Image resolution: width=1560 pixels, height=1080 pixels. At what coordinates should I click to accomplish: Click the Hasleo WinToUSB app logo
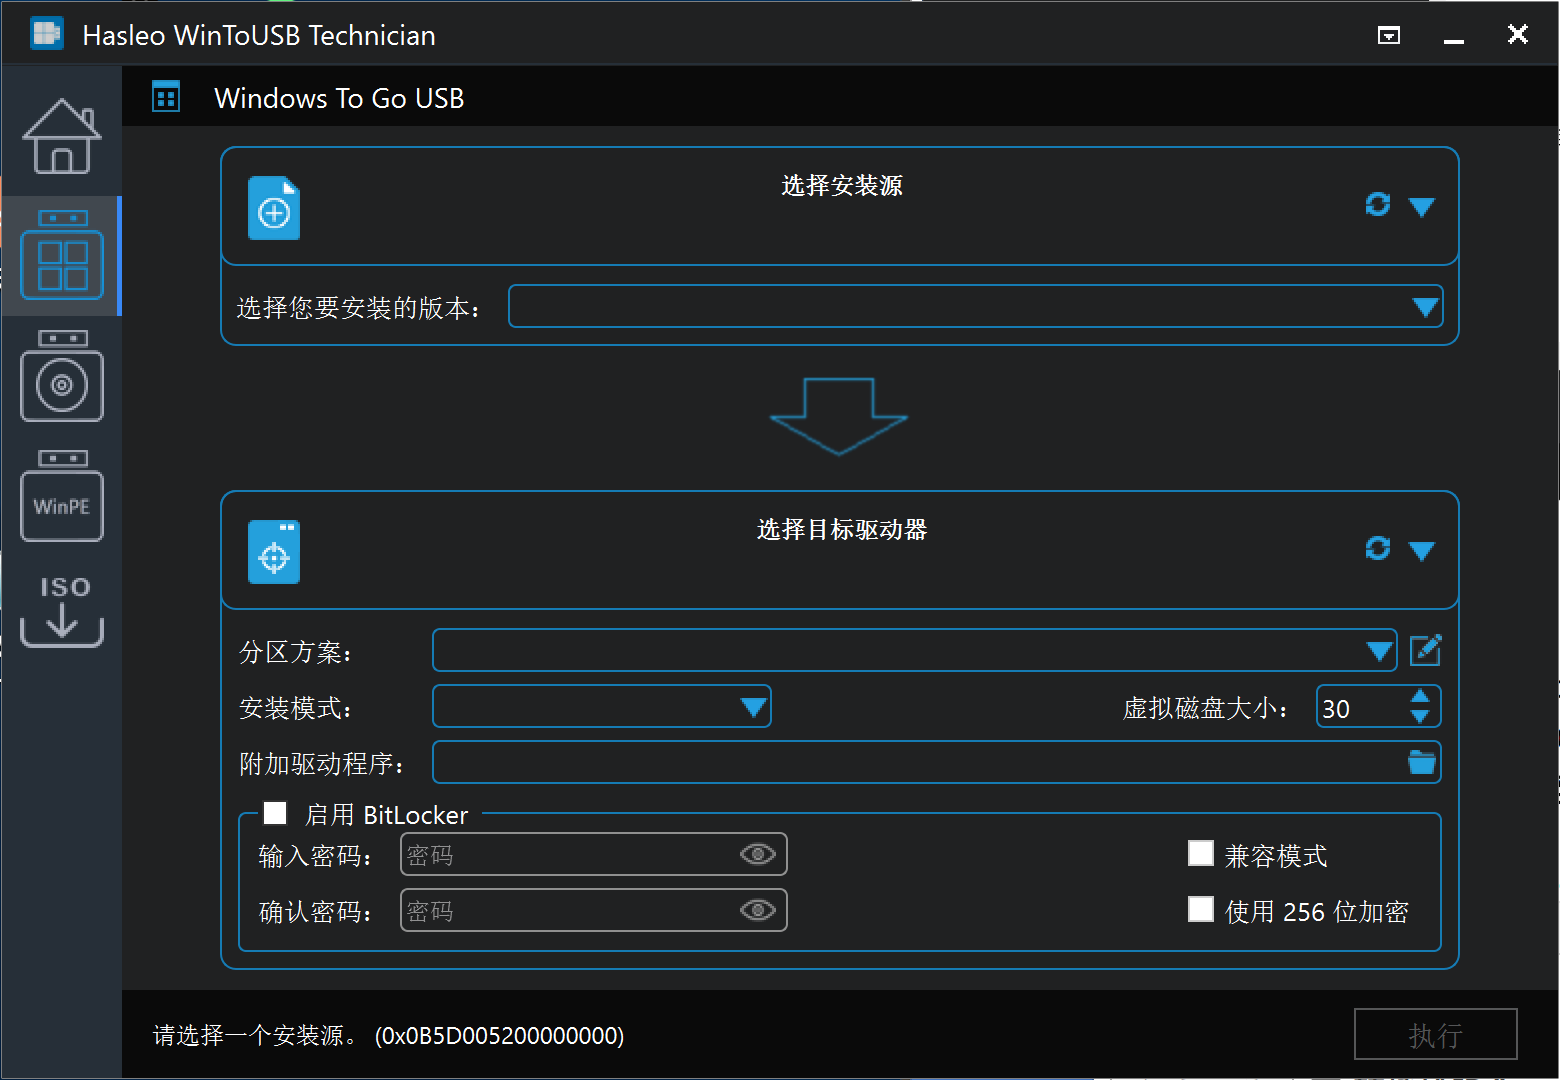pos(47,34)
